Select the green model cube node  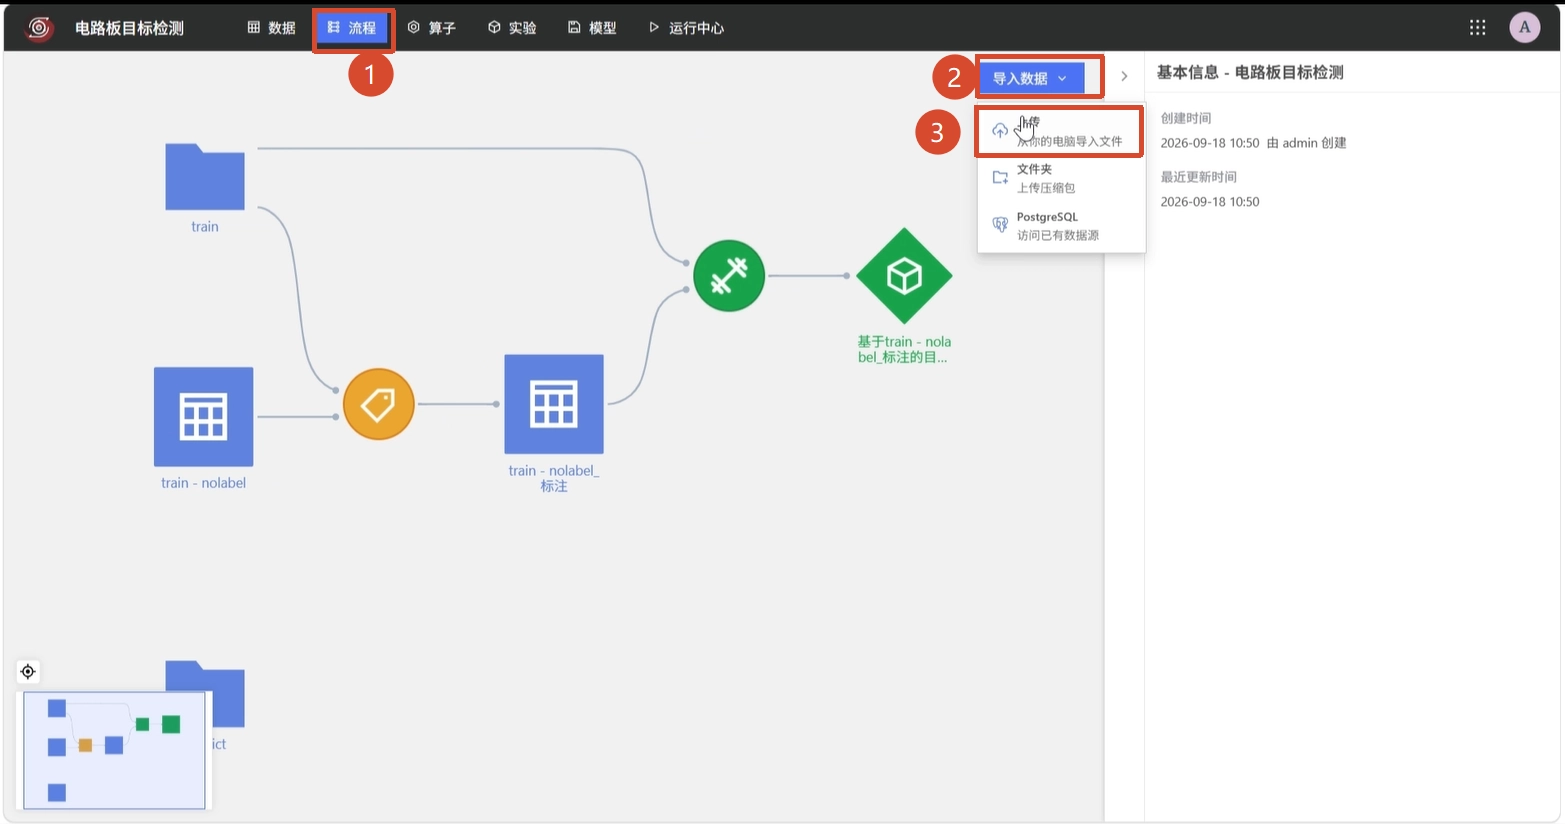point(904,276)
